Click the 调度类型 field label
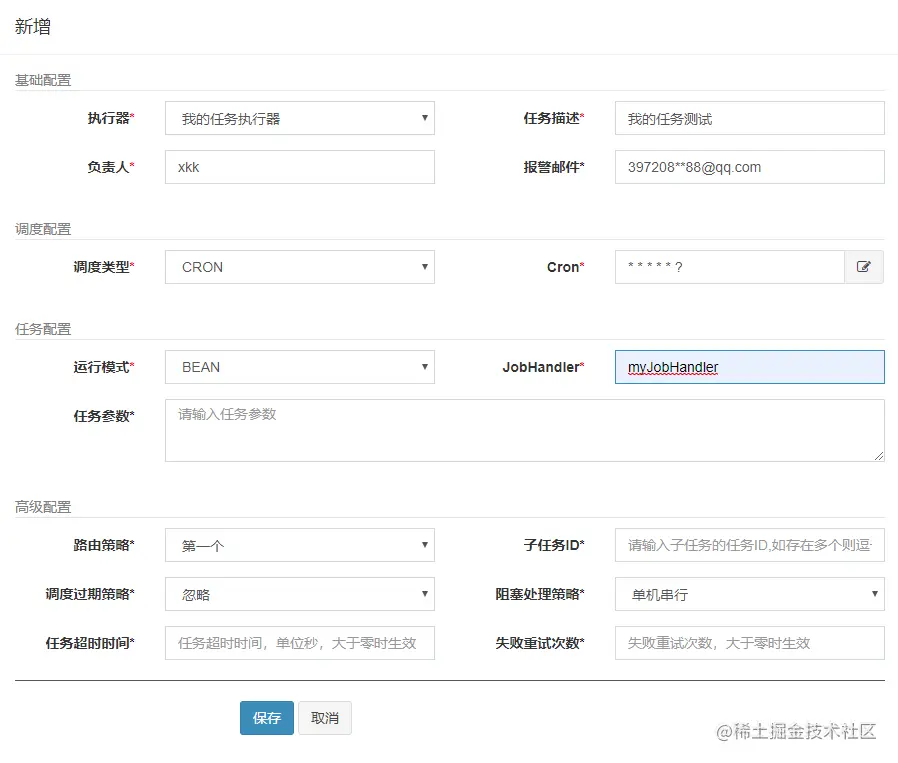This screenshot has width=898, height=763. coord(104,267)
